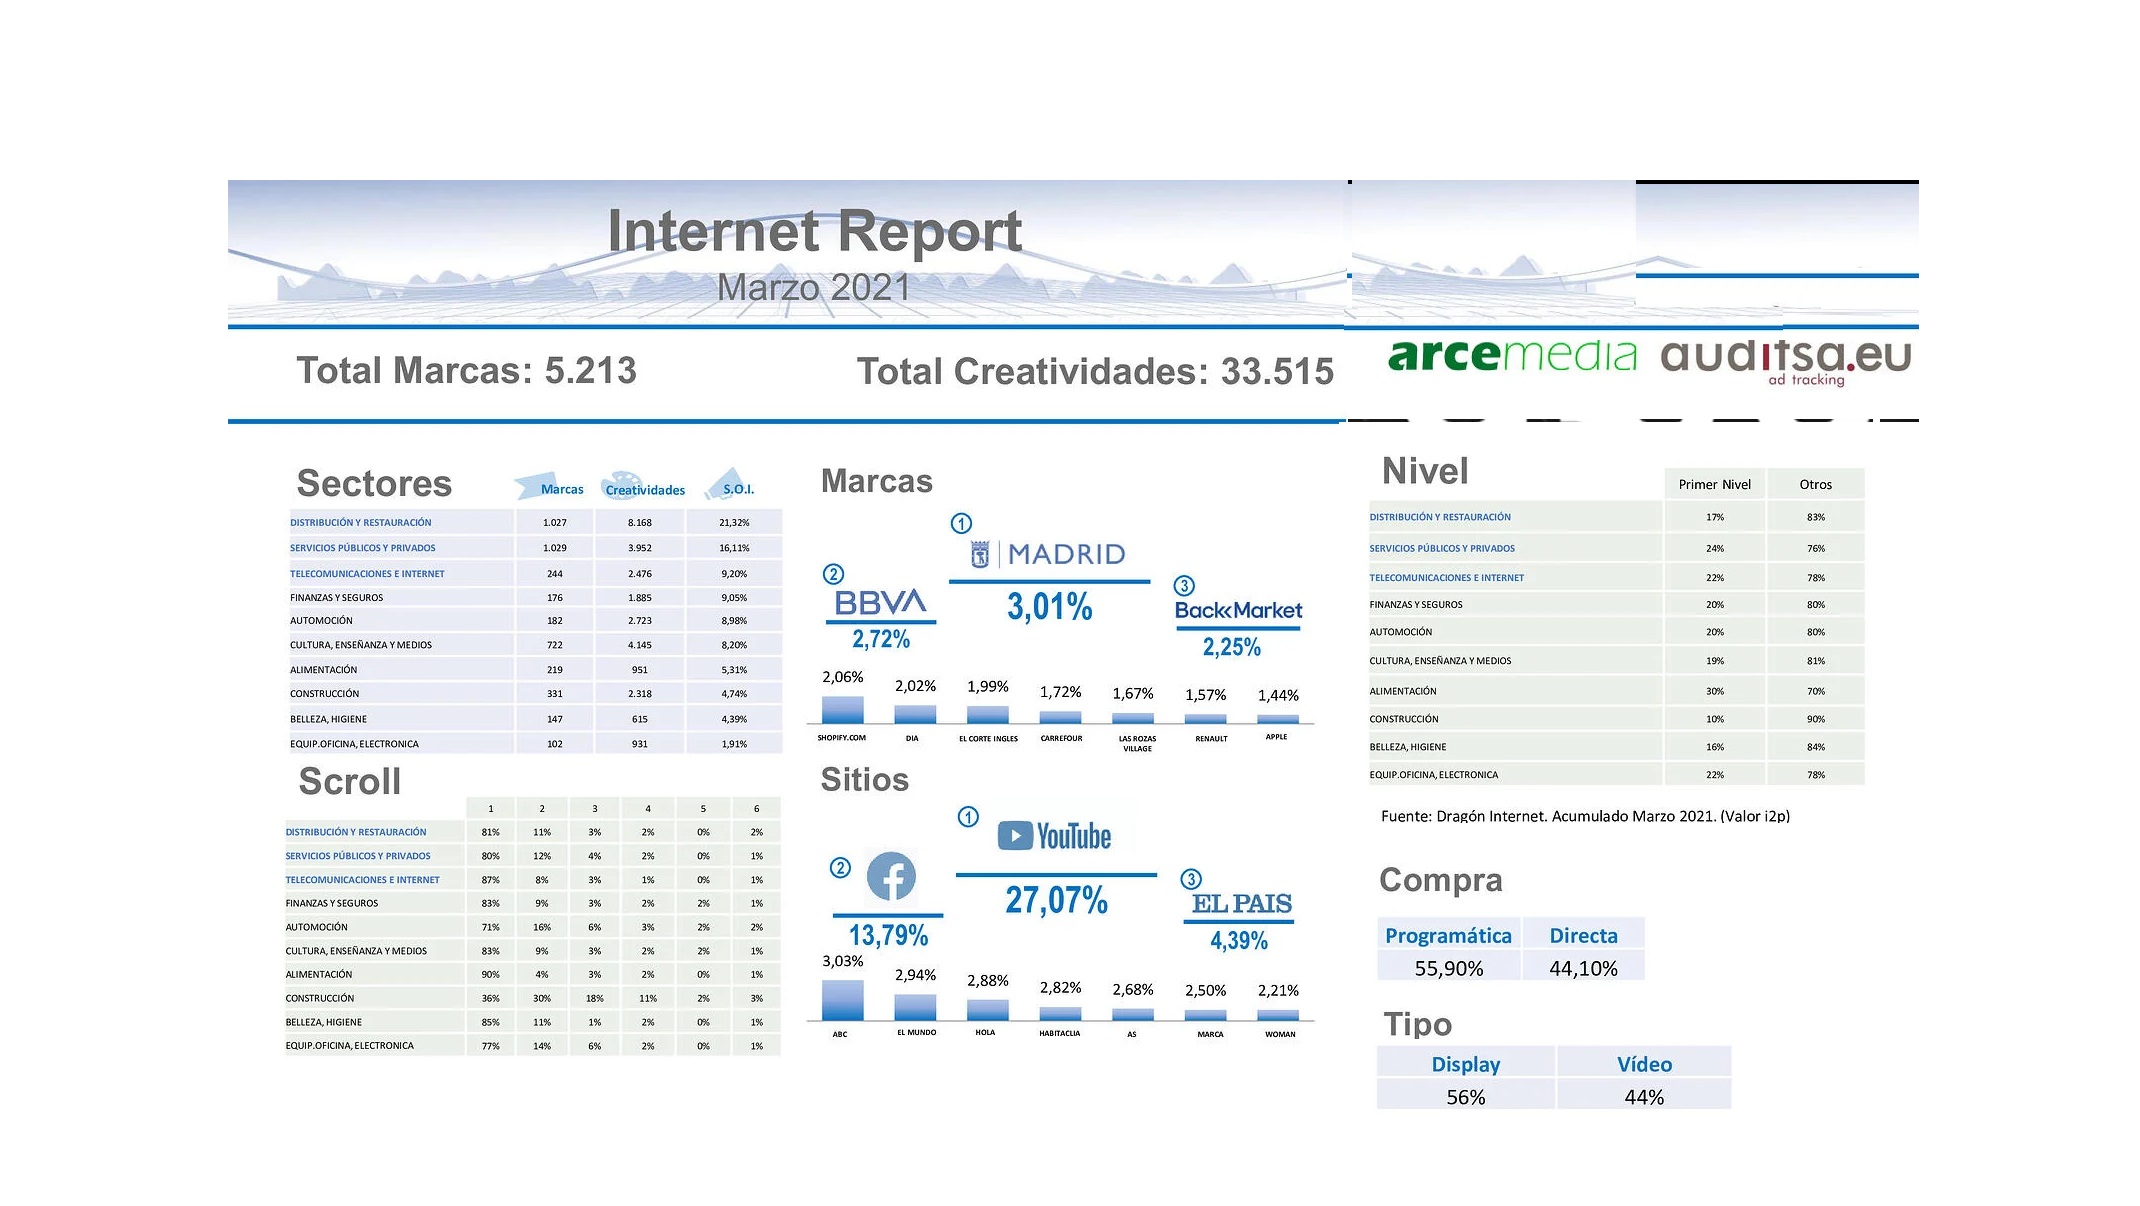Screen dimensions: 2140x1206
Task: Select TELECOMUNICACIONES E INTERNET in Sectores table
Action: [367, 574]
